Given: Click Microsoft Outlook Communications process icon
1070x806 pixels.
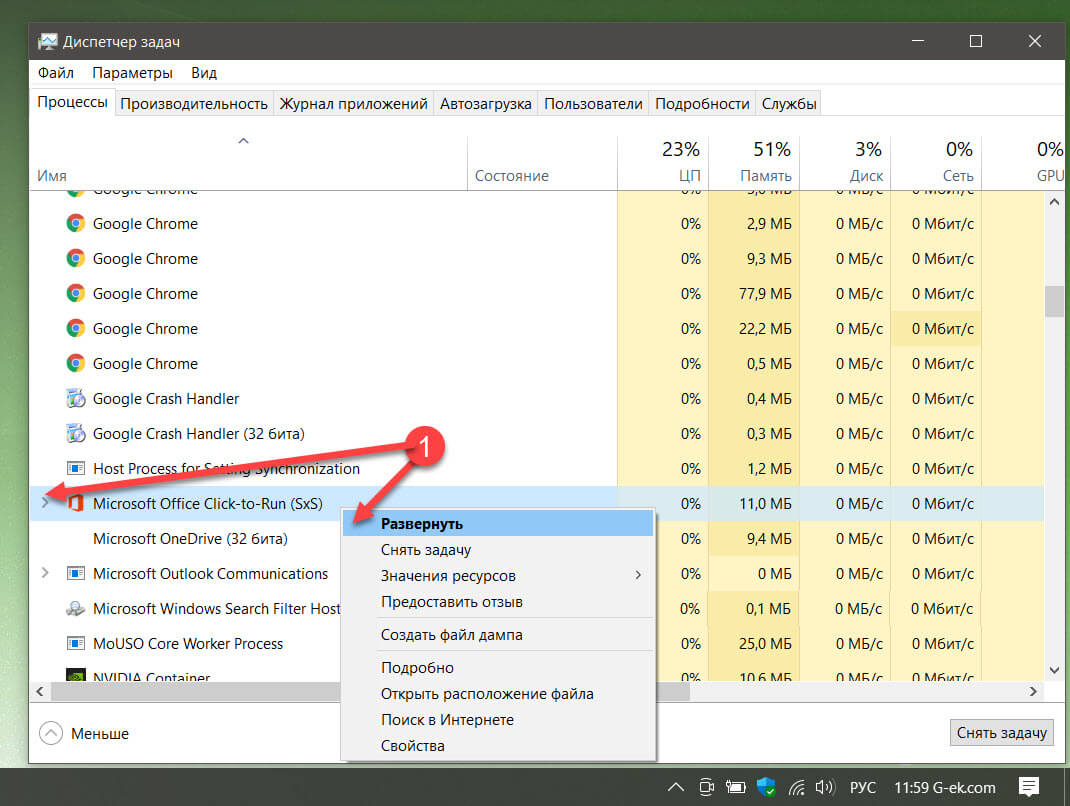Looking at the screenshot, I should [x=75, y=573].
